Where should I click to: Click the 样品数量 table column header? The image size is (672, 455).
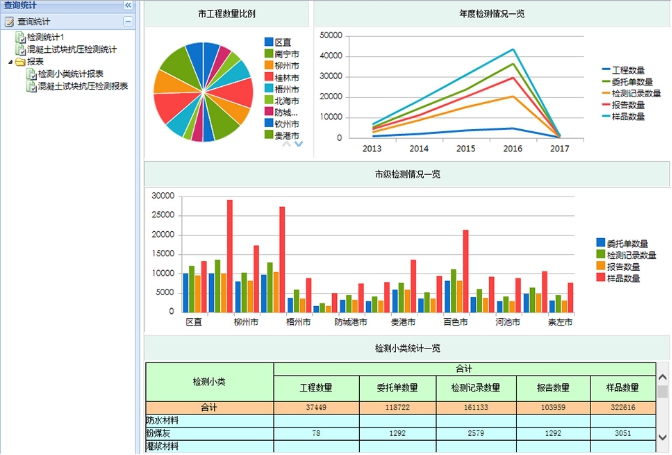click(619, 387)
